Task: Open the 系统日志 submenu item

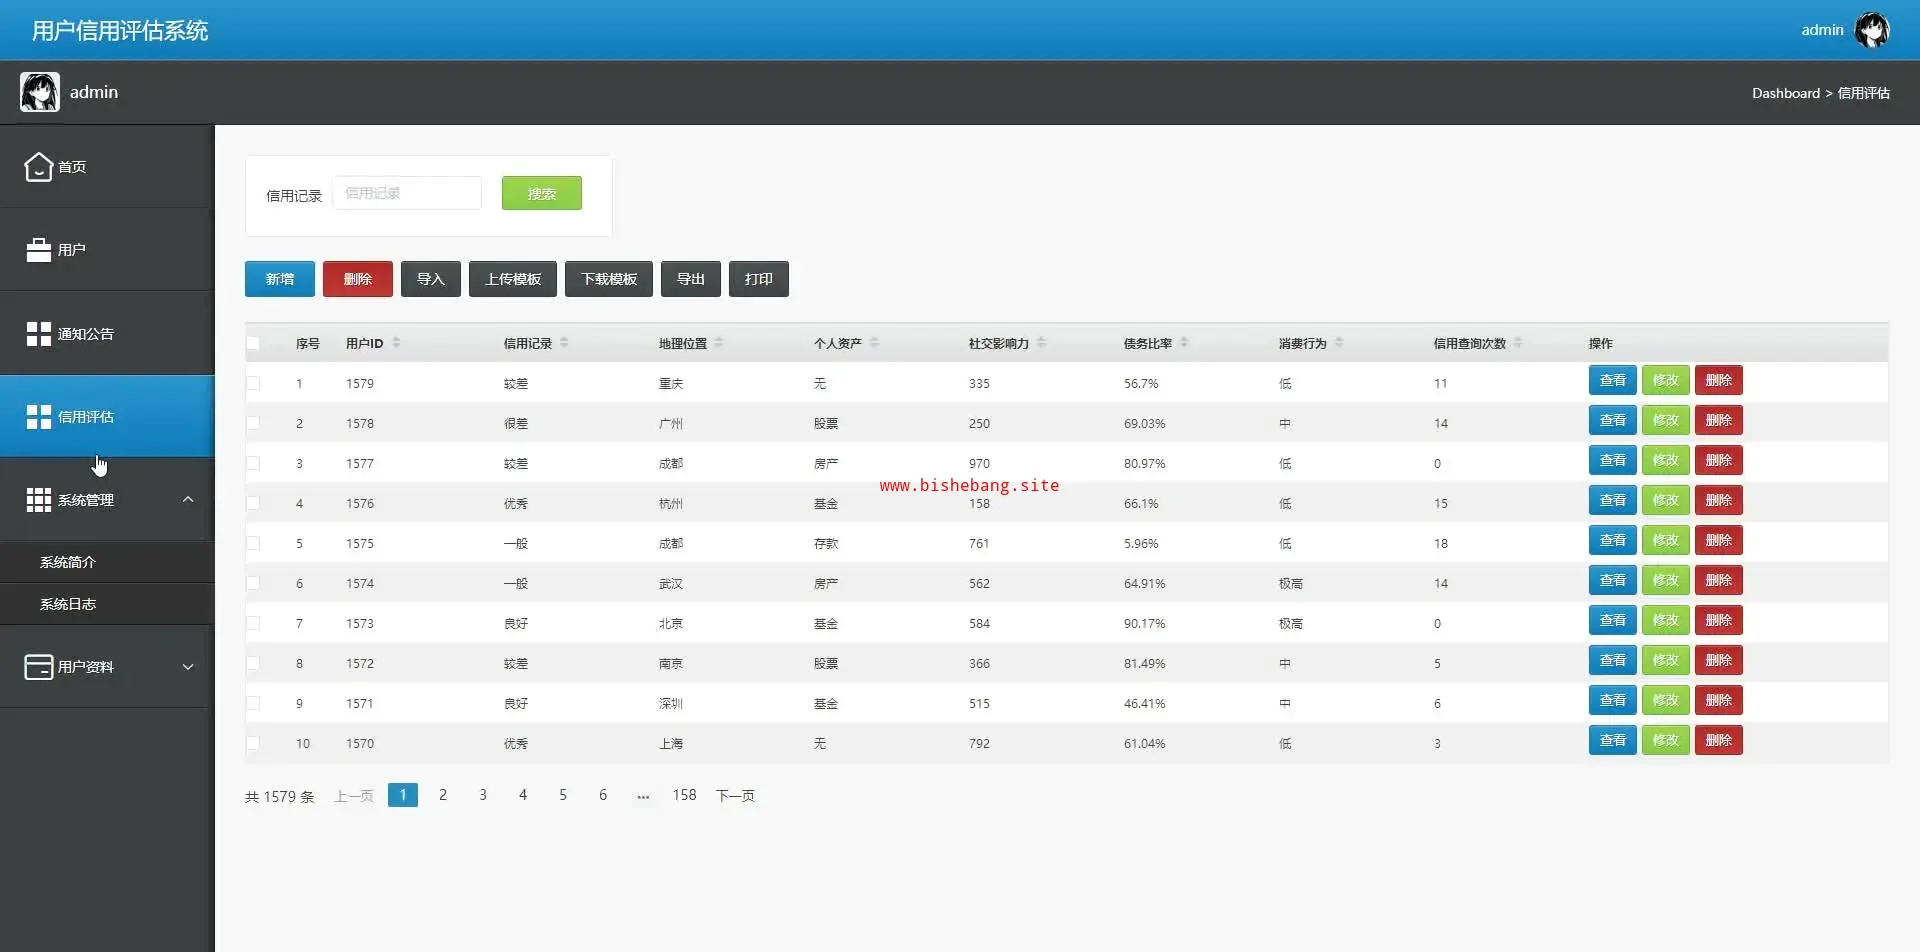Action: tap(107, 604)
